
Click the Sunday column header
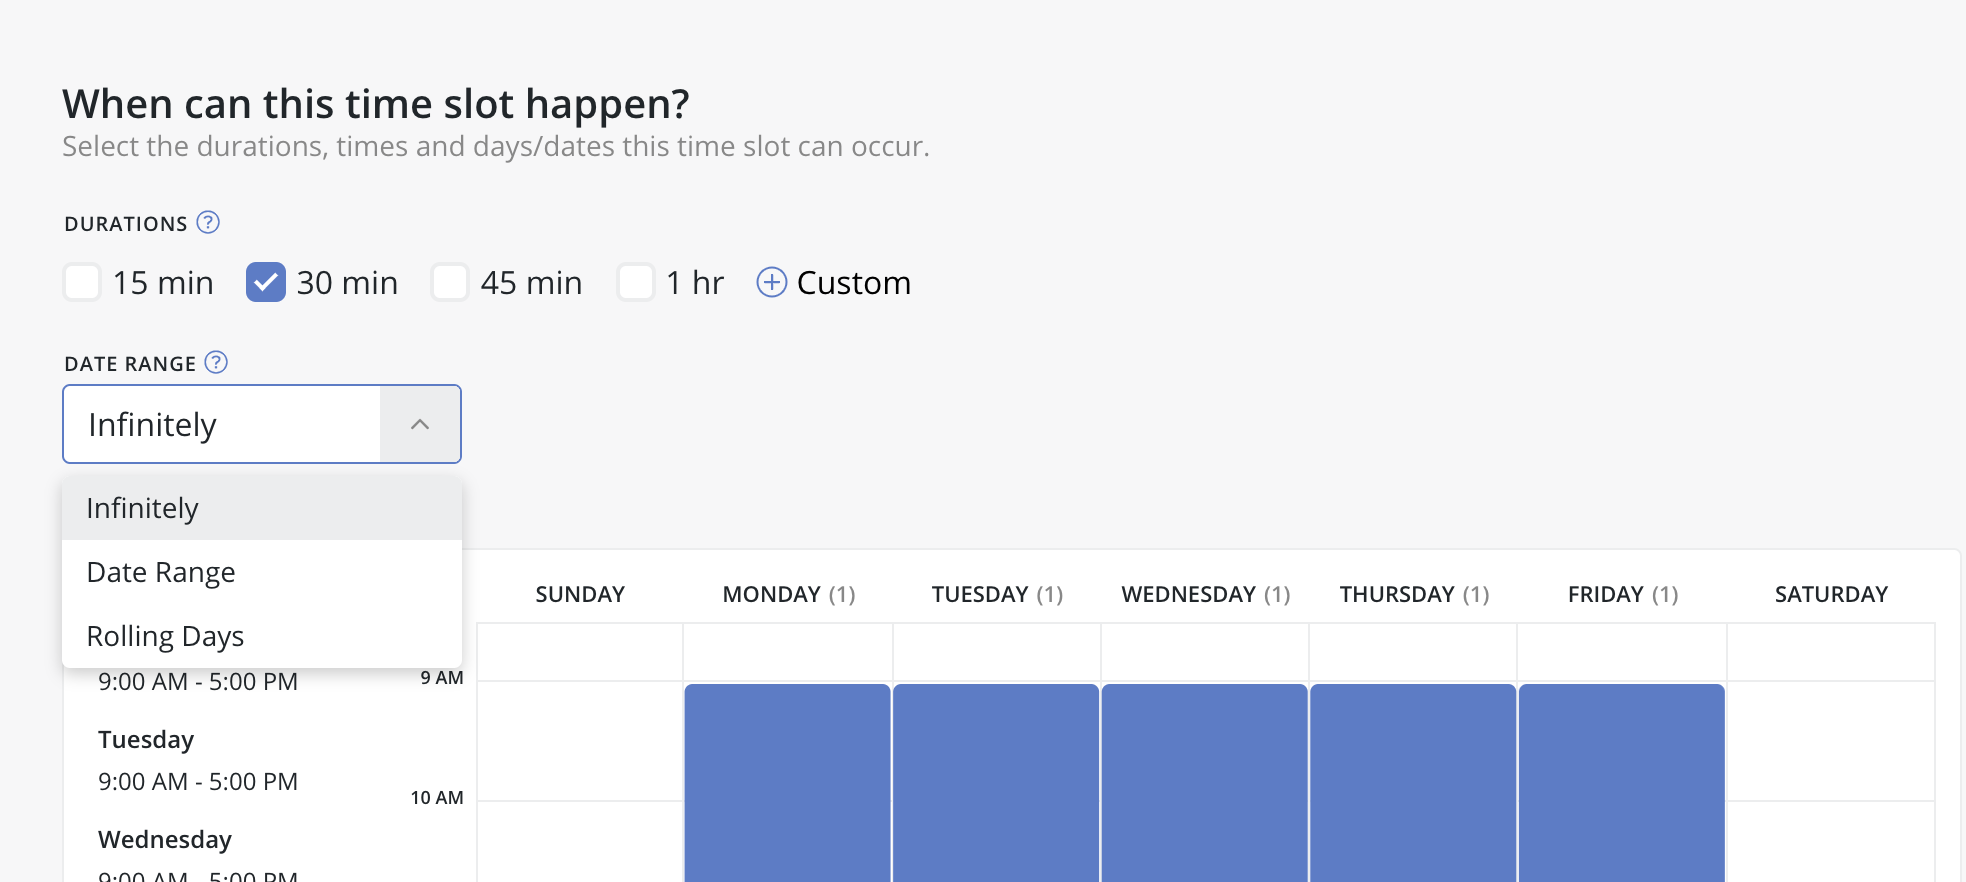(x=580, y=594)
